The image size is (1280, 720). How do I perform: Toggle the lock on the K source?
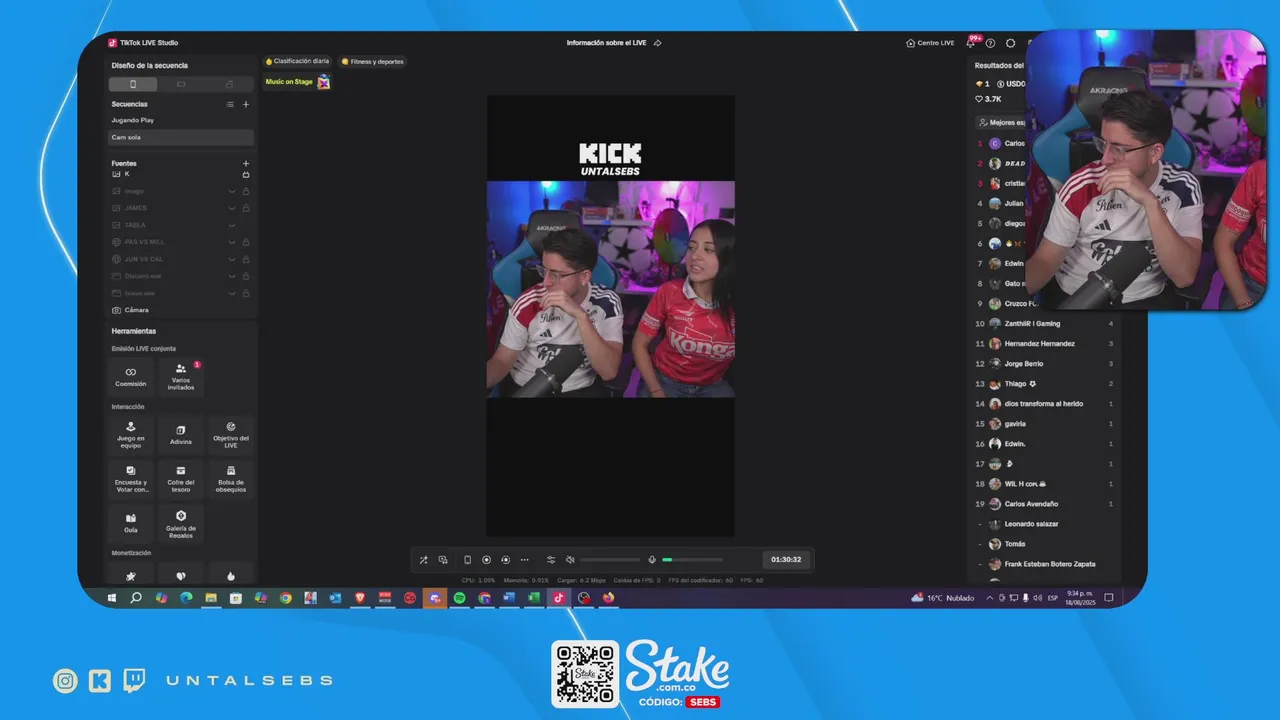coord(246,174)
